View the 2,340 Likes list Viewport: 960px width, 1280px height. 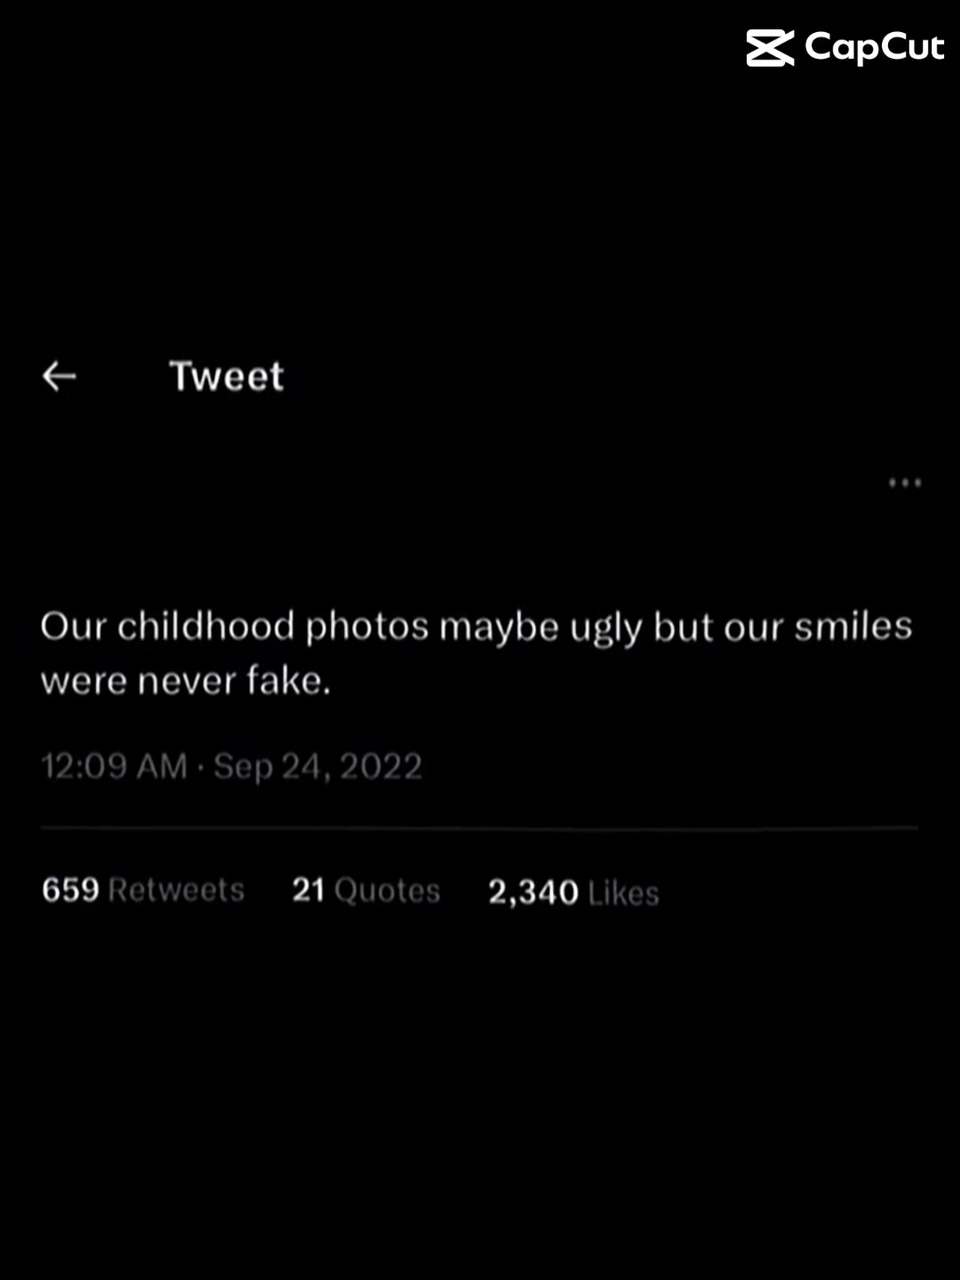tap(572, 891)
